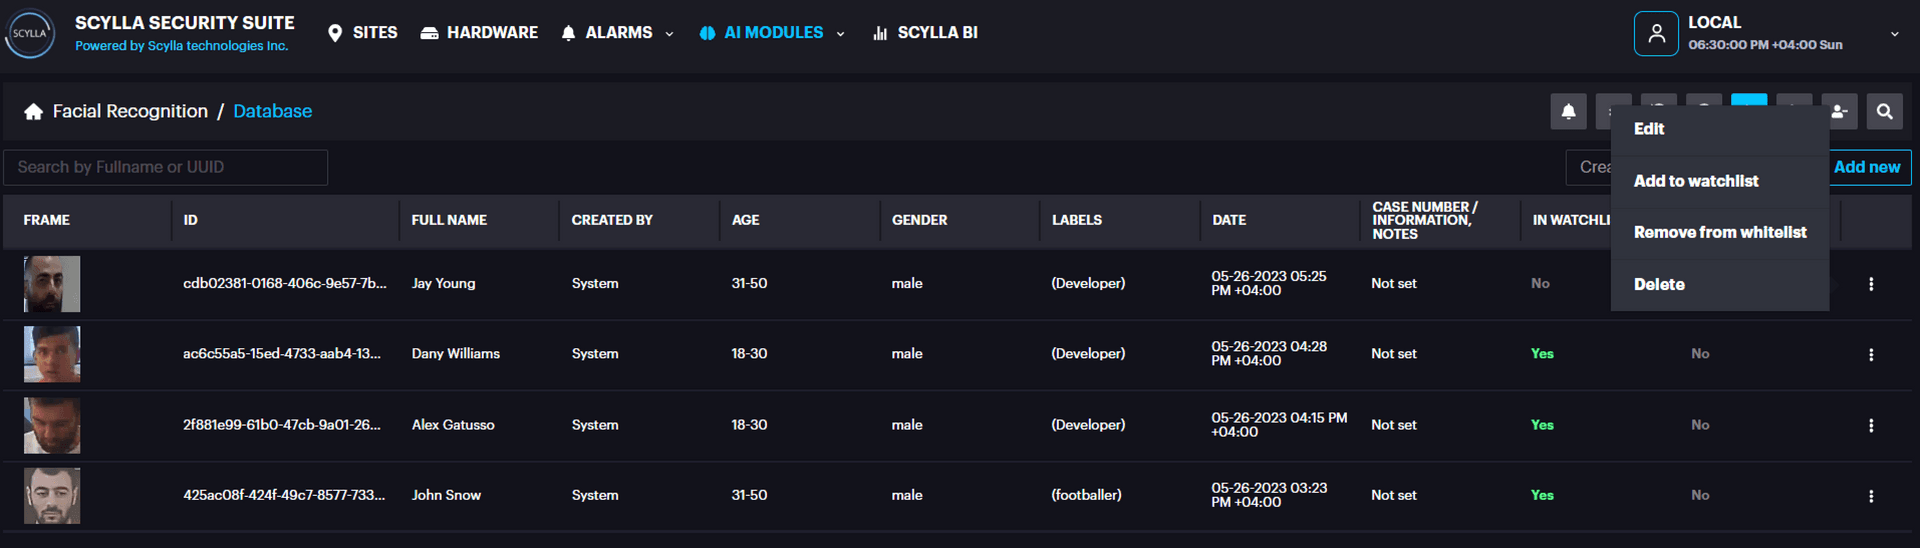Open the SITES menu
This screenshot has width=1920, height=548.
click(375, 33)
